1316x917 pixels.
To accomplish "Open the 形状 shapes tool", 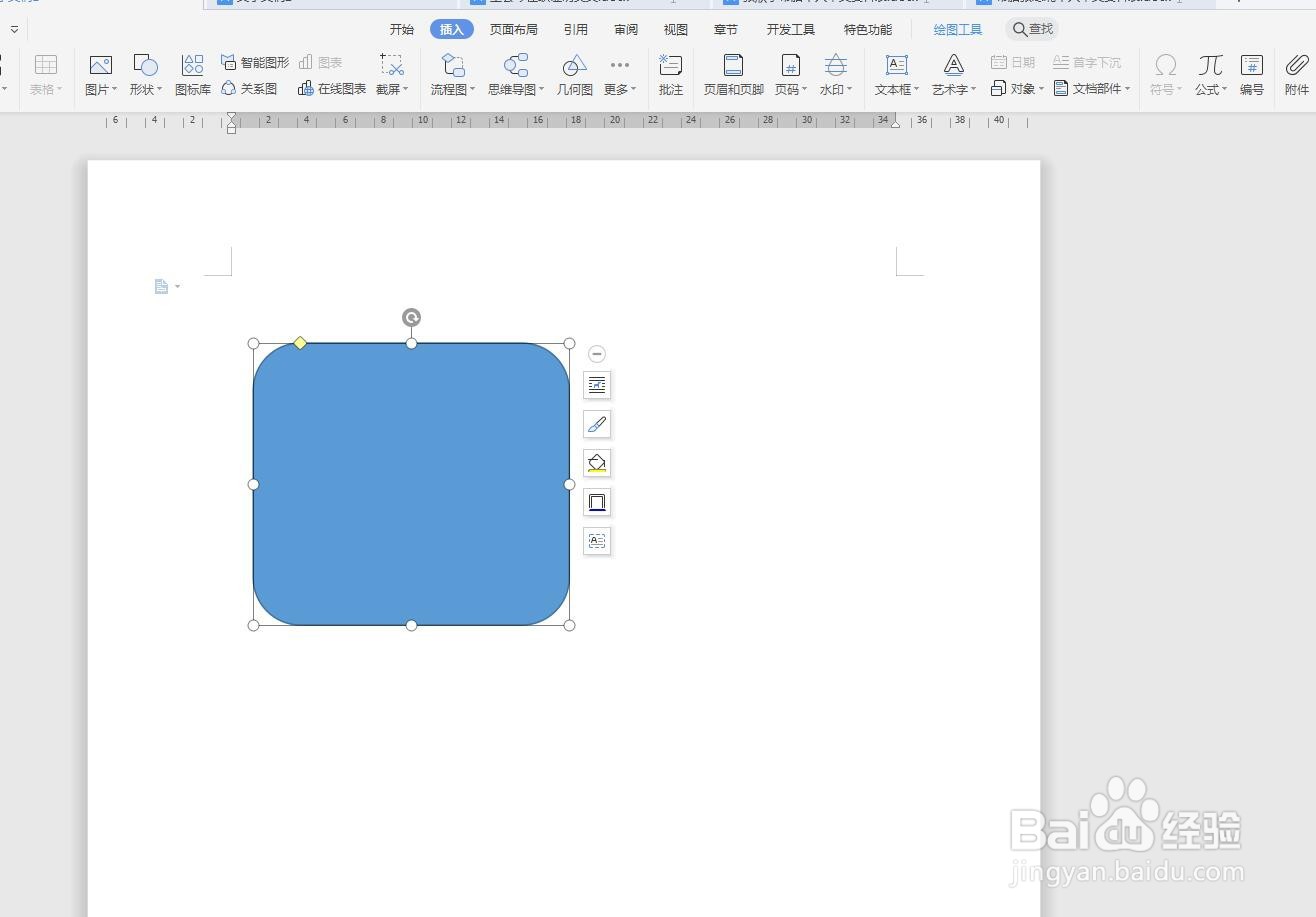I will point(145,66).
